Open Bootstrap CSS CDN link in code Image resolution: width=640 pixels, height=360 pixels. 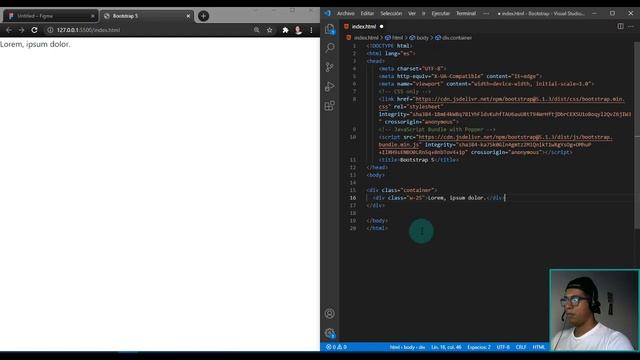click(x=519, y=99)
